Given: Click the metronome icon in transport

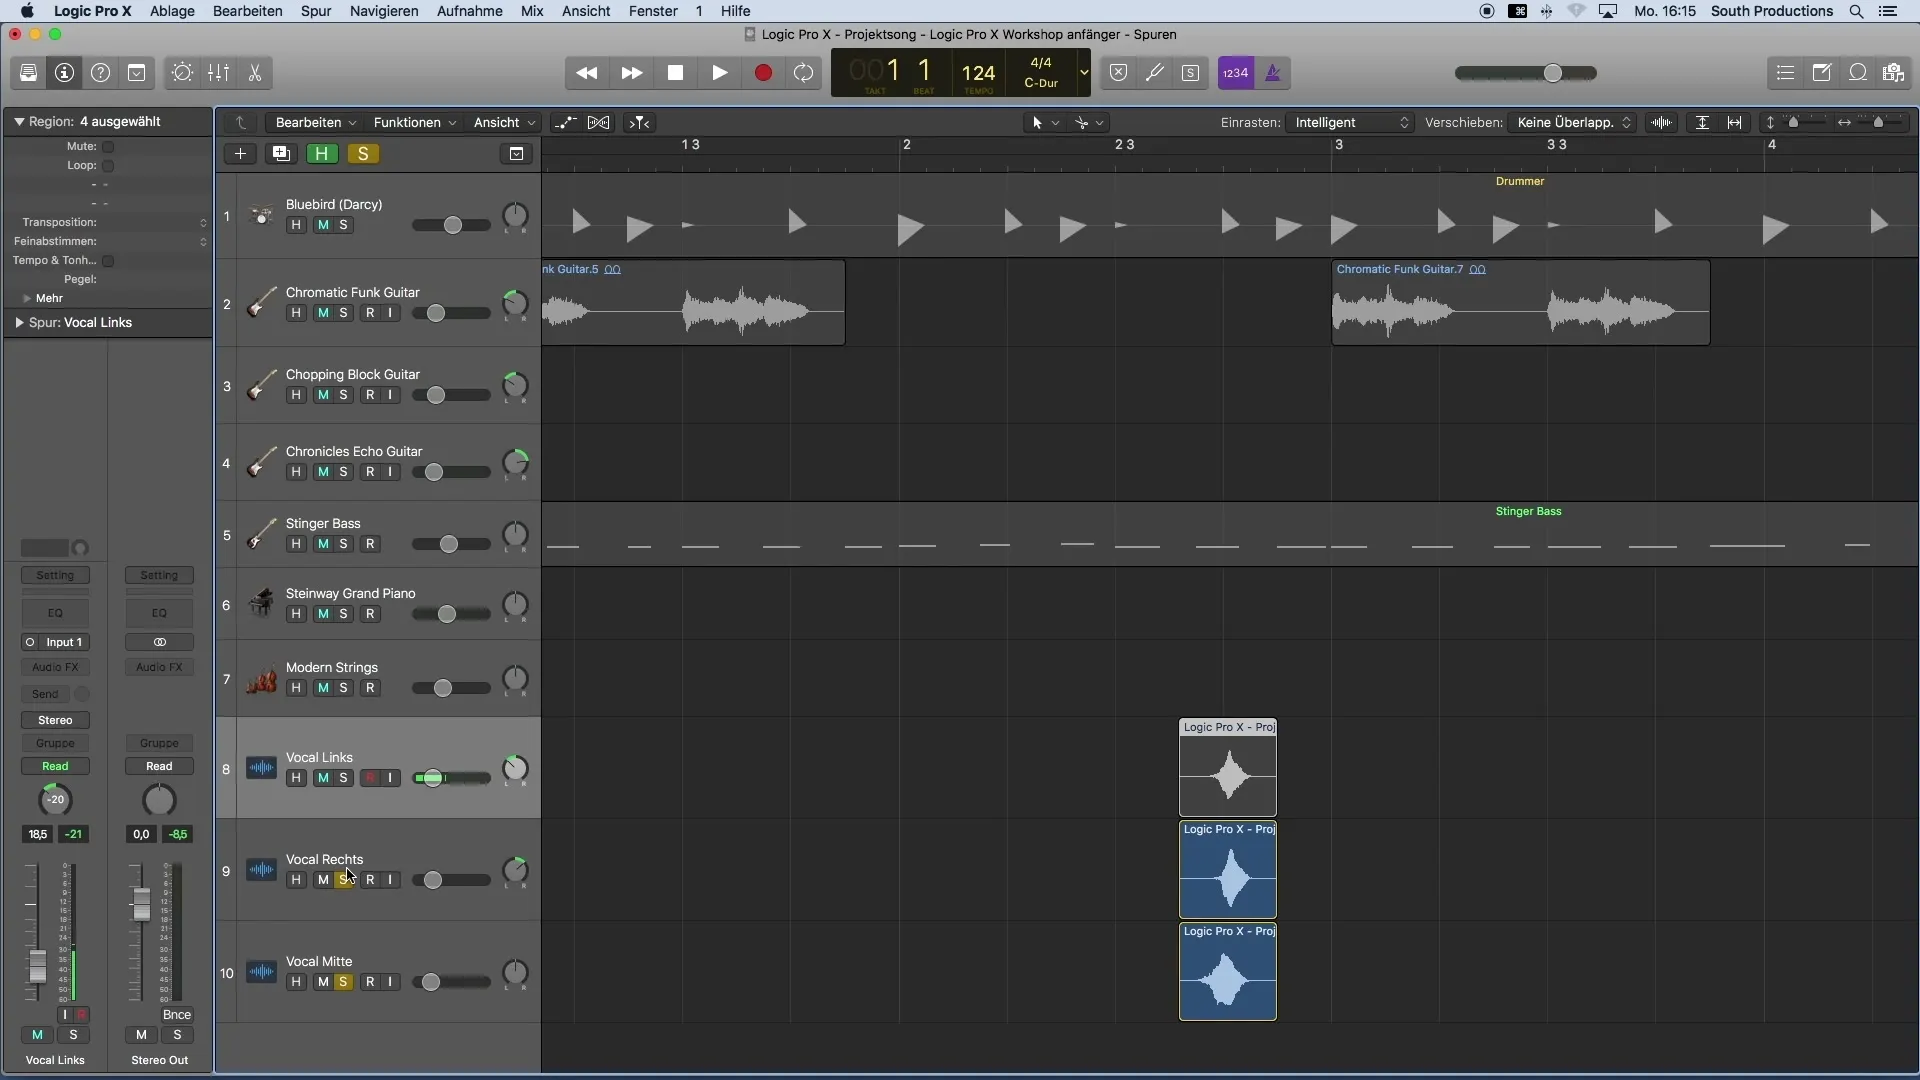Looking at the screenshot, I should pyautogui.click(x=1274, y=73).
